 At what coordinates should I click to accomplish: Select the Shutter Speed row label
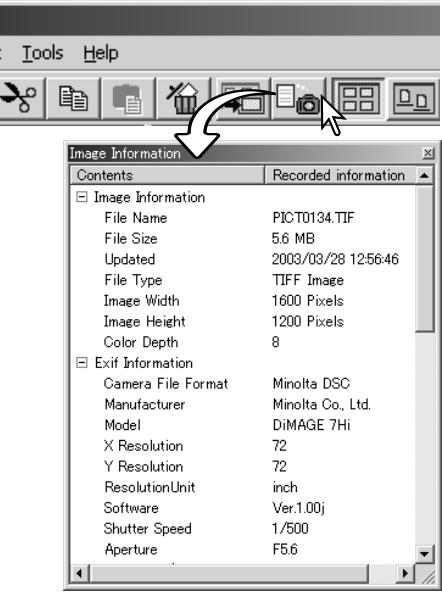click(x=147, y=529)
